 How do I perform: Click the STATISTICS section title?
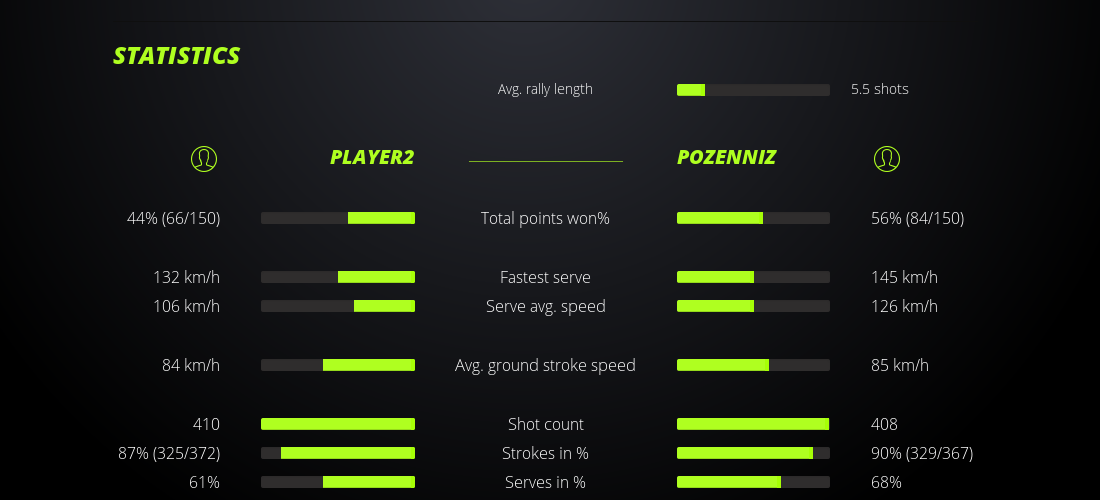[x=177, y=56]
